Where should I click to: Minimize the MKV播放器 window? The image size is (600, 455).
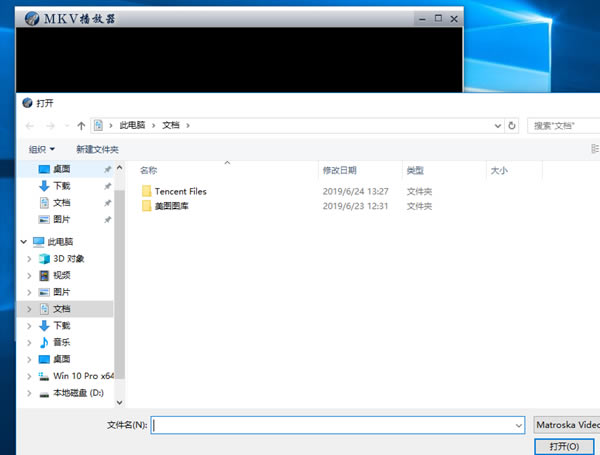(x=422, y=19)
